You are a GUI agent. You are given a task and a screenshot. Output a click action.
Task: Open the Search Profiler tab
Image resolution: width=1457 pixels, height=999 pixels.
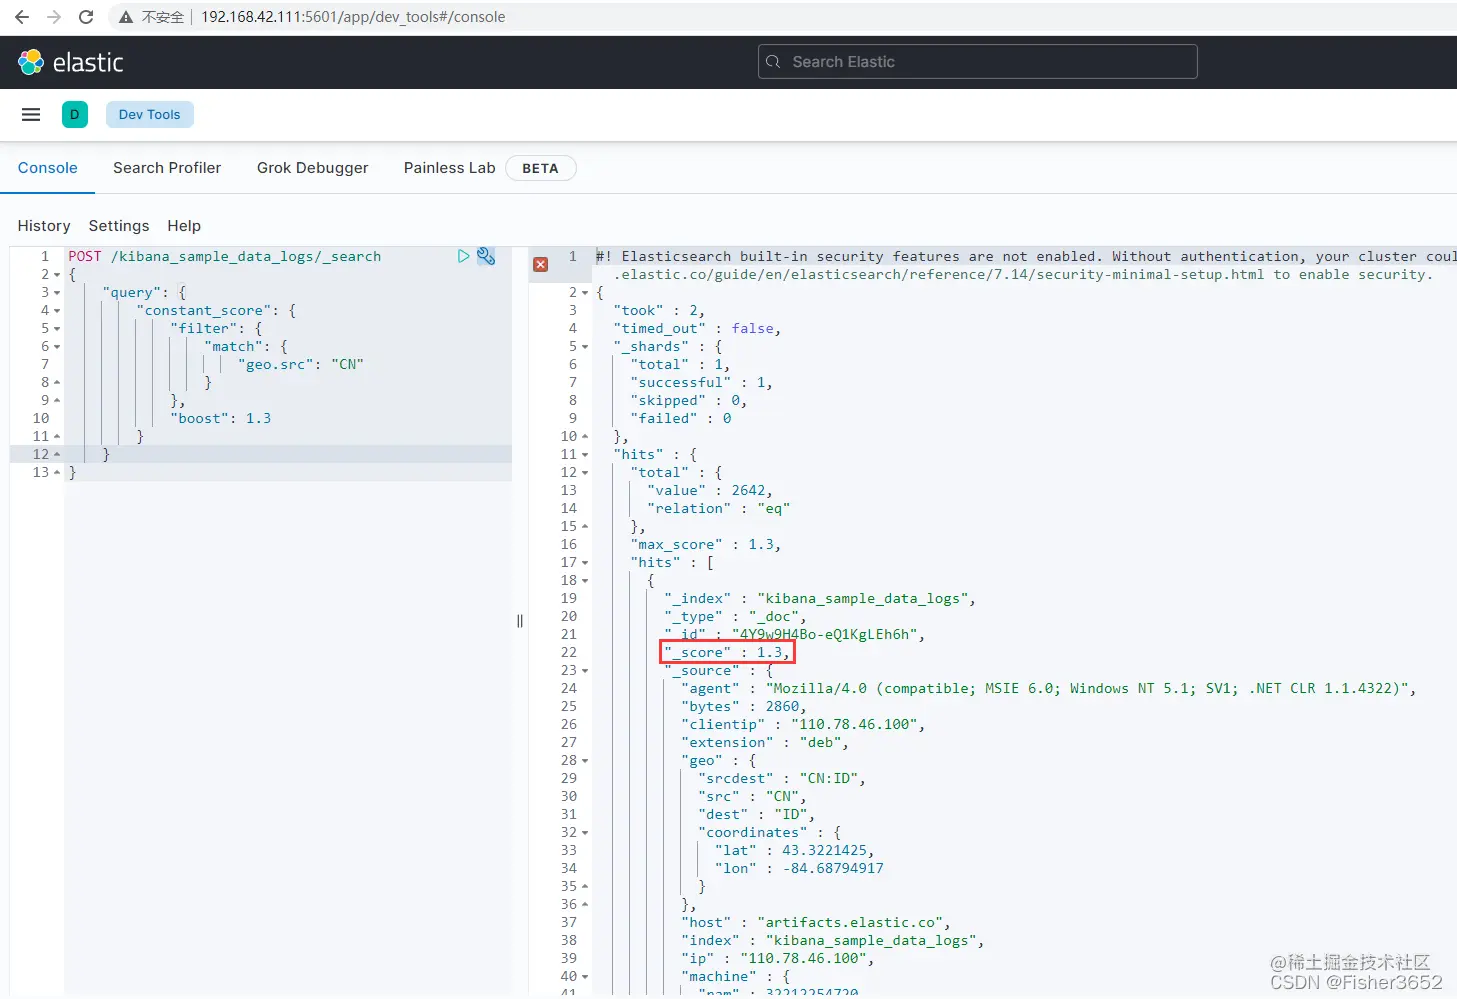coord(167,168)
